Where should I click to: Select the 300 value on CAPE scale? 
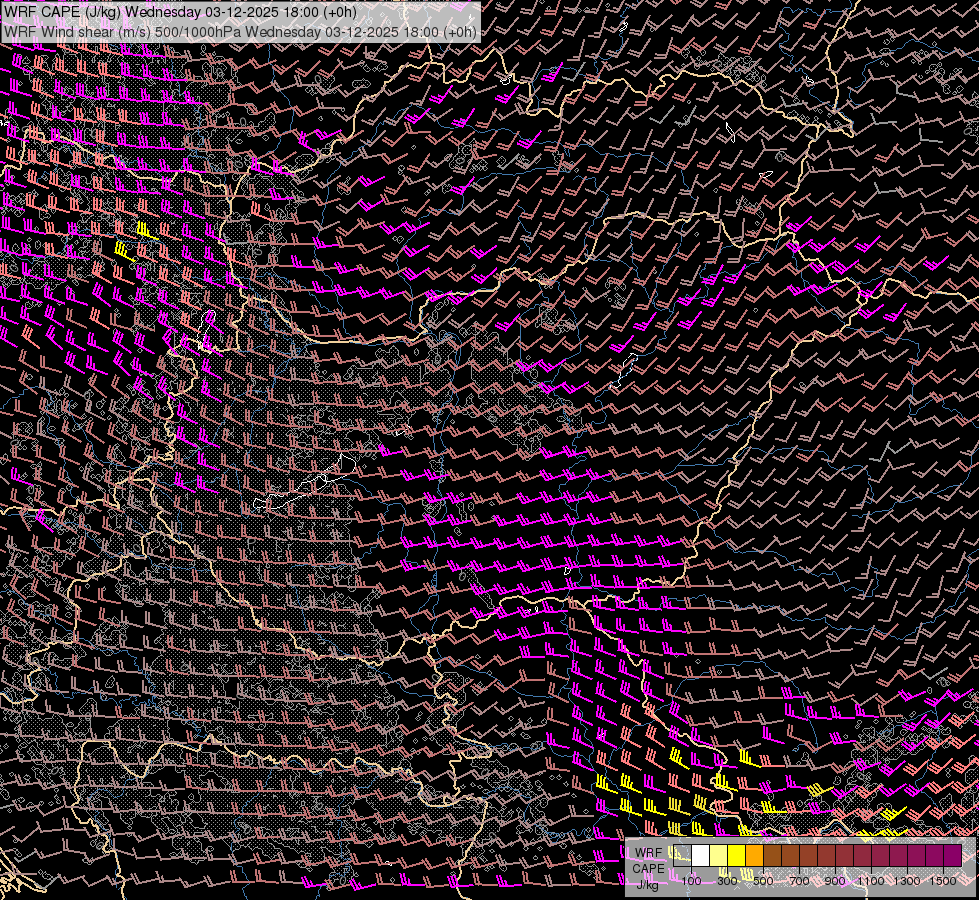pos(727,880)
